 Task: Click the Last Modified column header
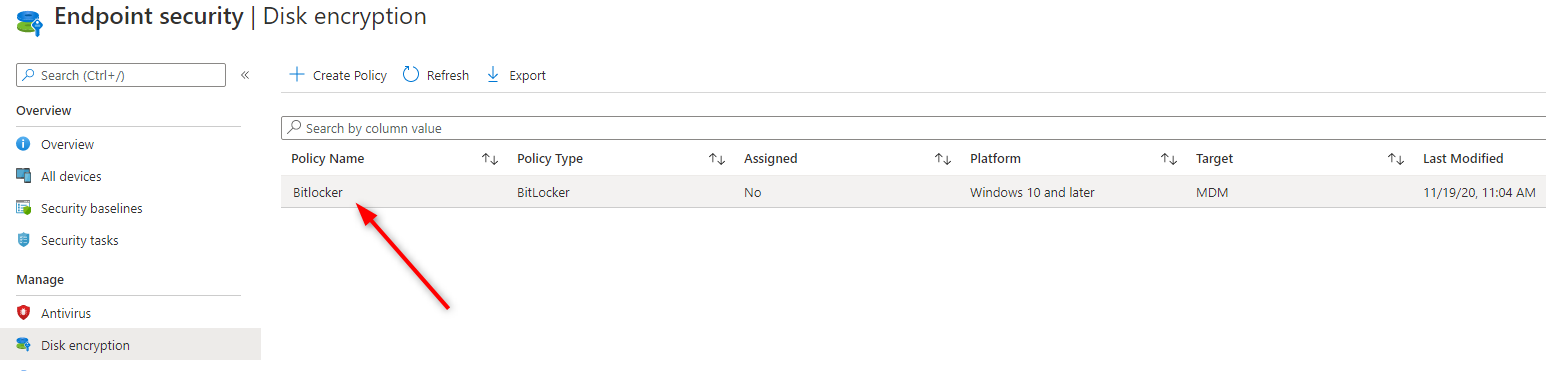click(x=1463, y=159)
